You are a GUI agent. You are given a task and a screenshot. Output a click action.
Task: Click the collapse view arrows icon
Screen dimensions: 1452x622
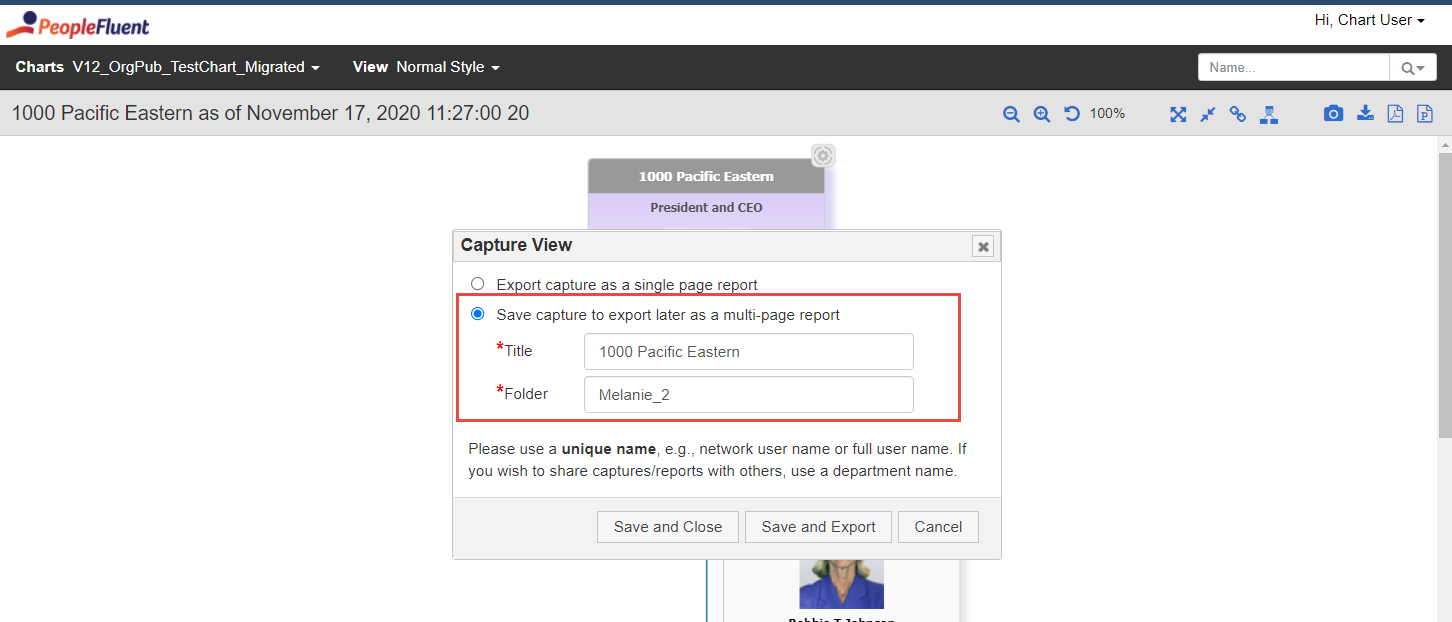[1207, 113]
